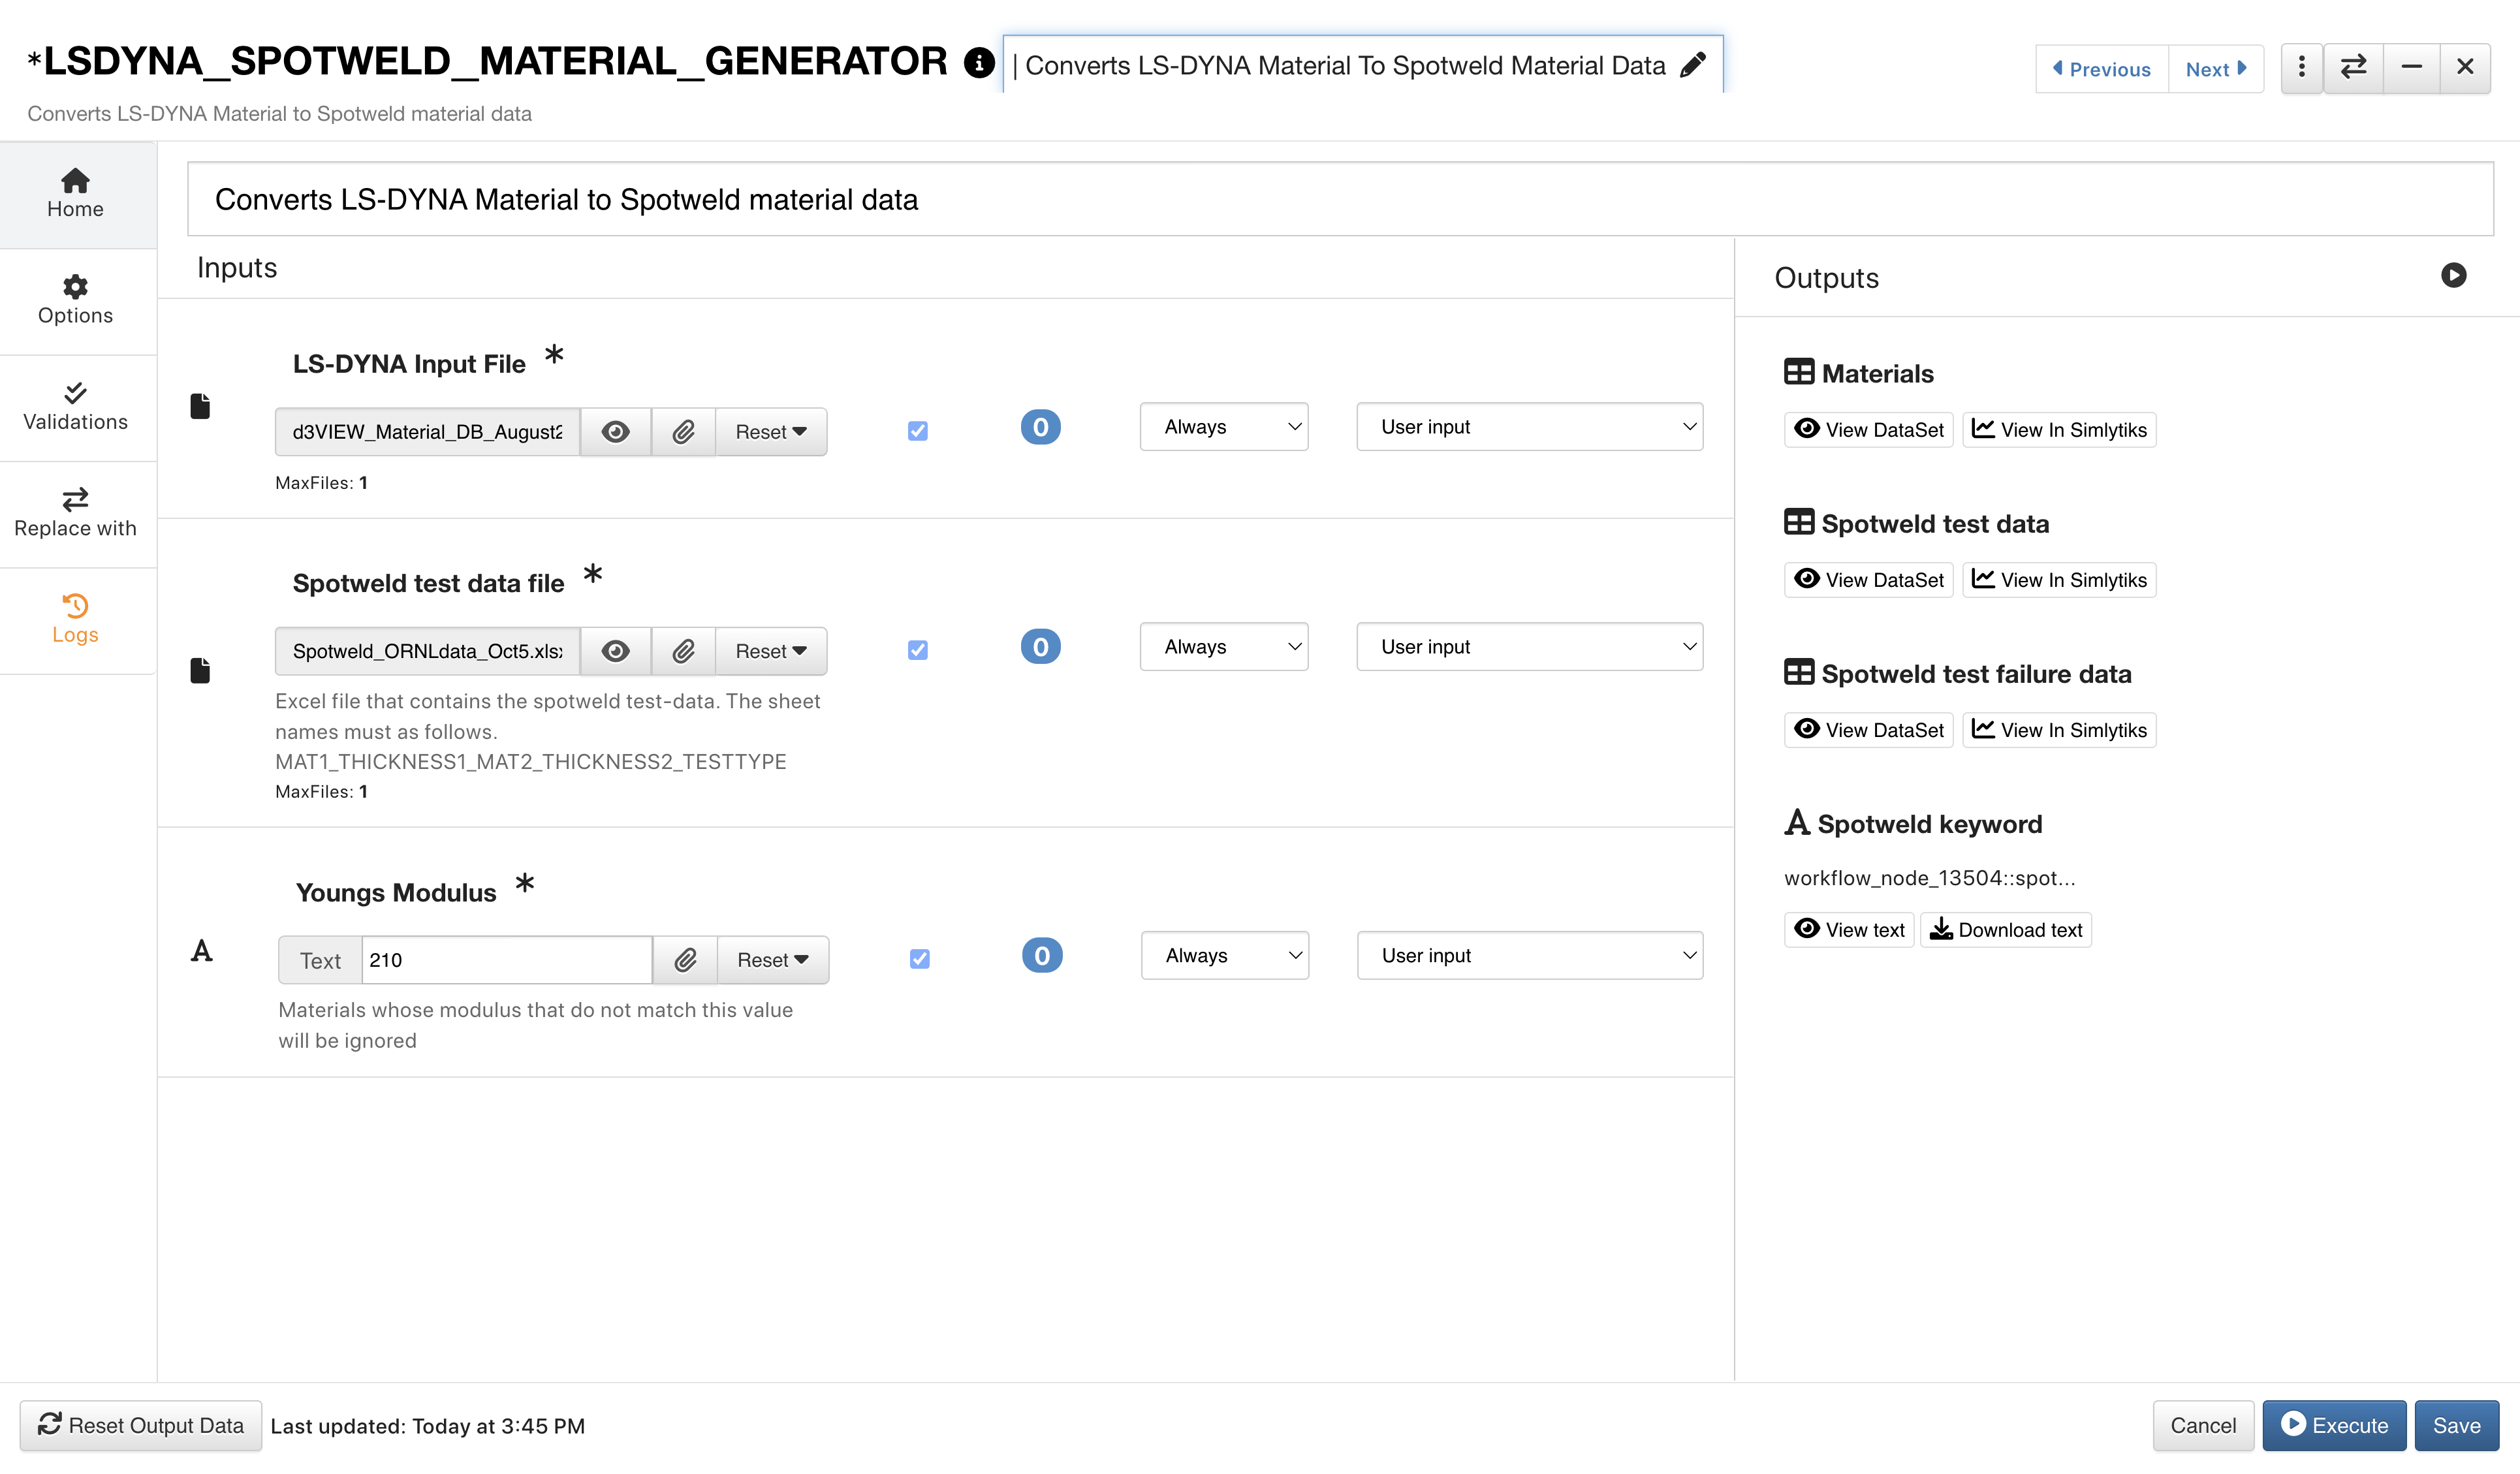Go to Previous worker
This screenshot has height=1474, width=2520.
[x=2101, y=69]
